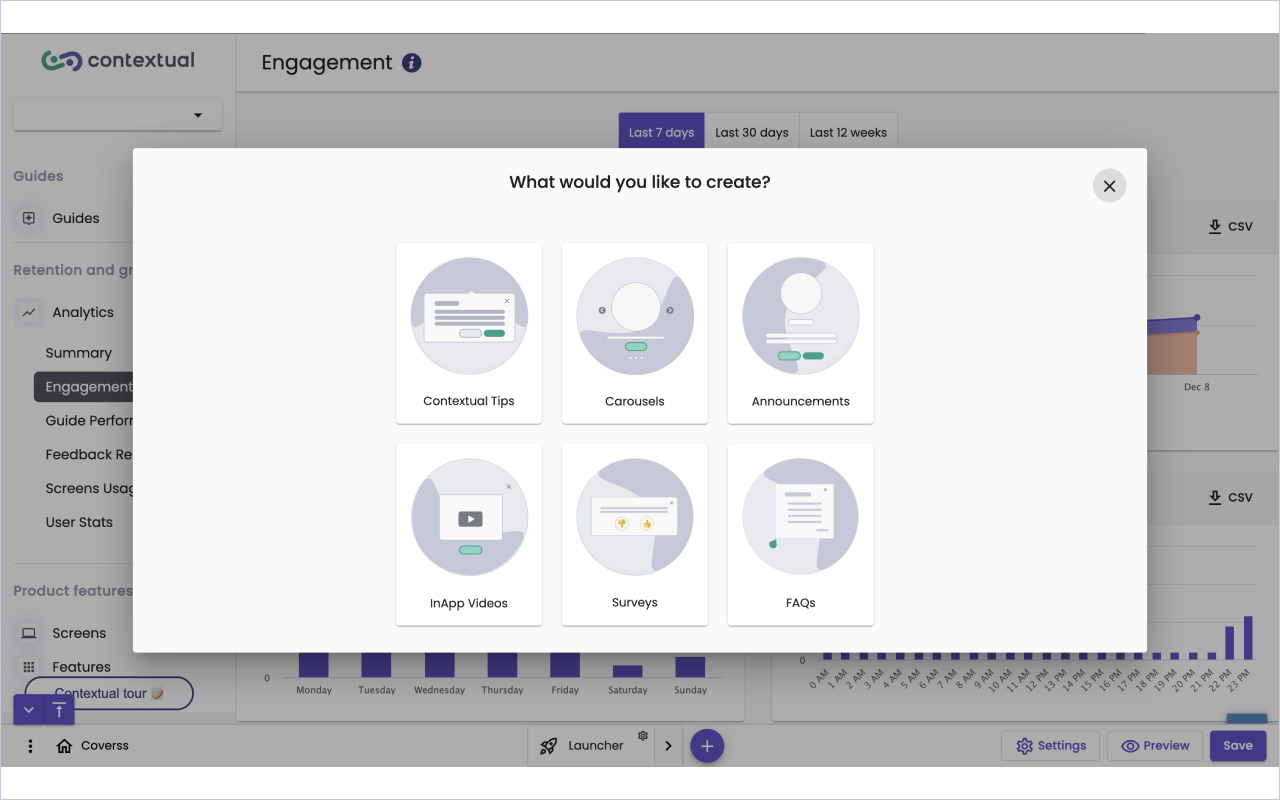Click the Analytics trend-line icon
The image size is (1280, 800).
pyautogui.click(x=29, y=312)
